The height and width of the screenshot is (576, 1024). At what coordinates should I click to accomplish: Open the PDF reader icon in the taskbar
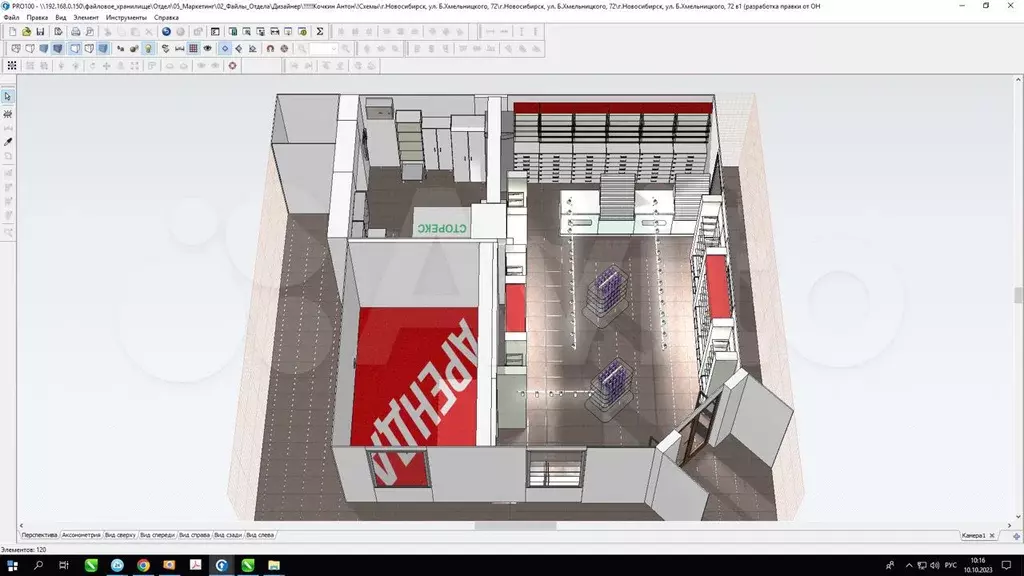195,566
